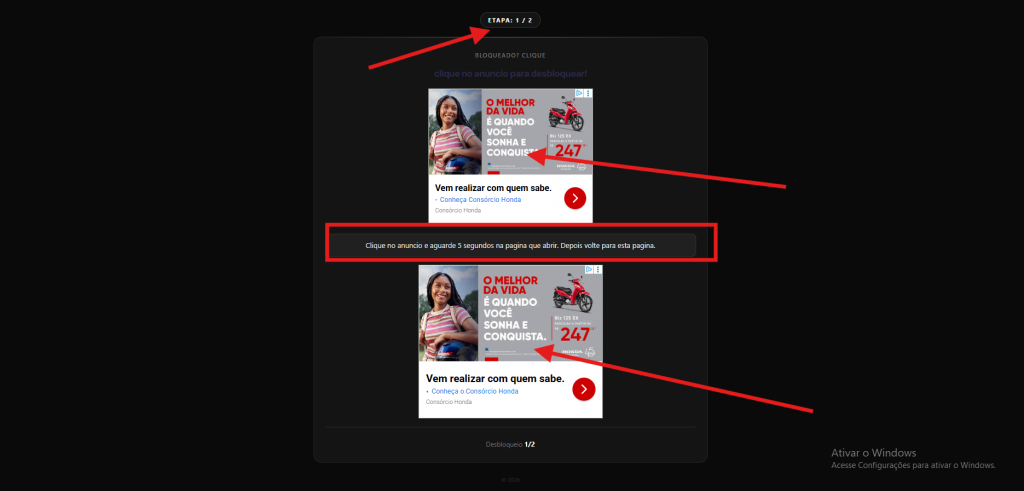Click 'clique no anuncio para desbloquear!' text
The height and width of the screenshot is (491, 1024).
coord(510,74)
